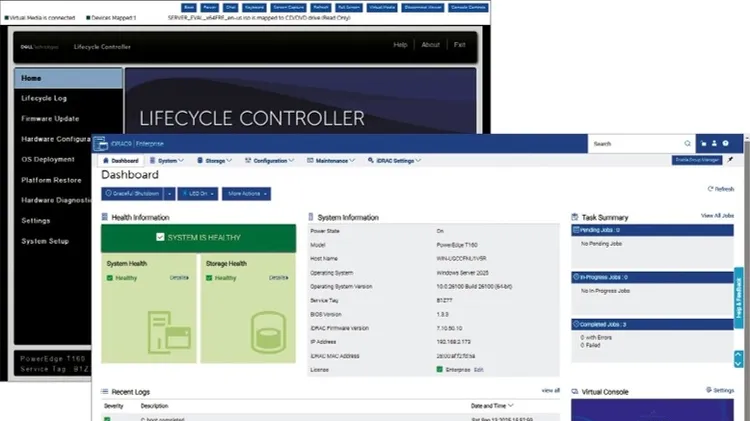Click the search magnifier icon
Screen dimensions: 750x421
point(687,144)
